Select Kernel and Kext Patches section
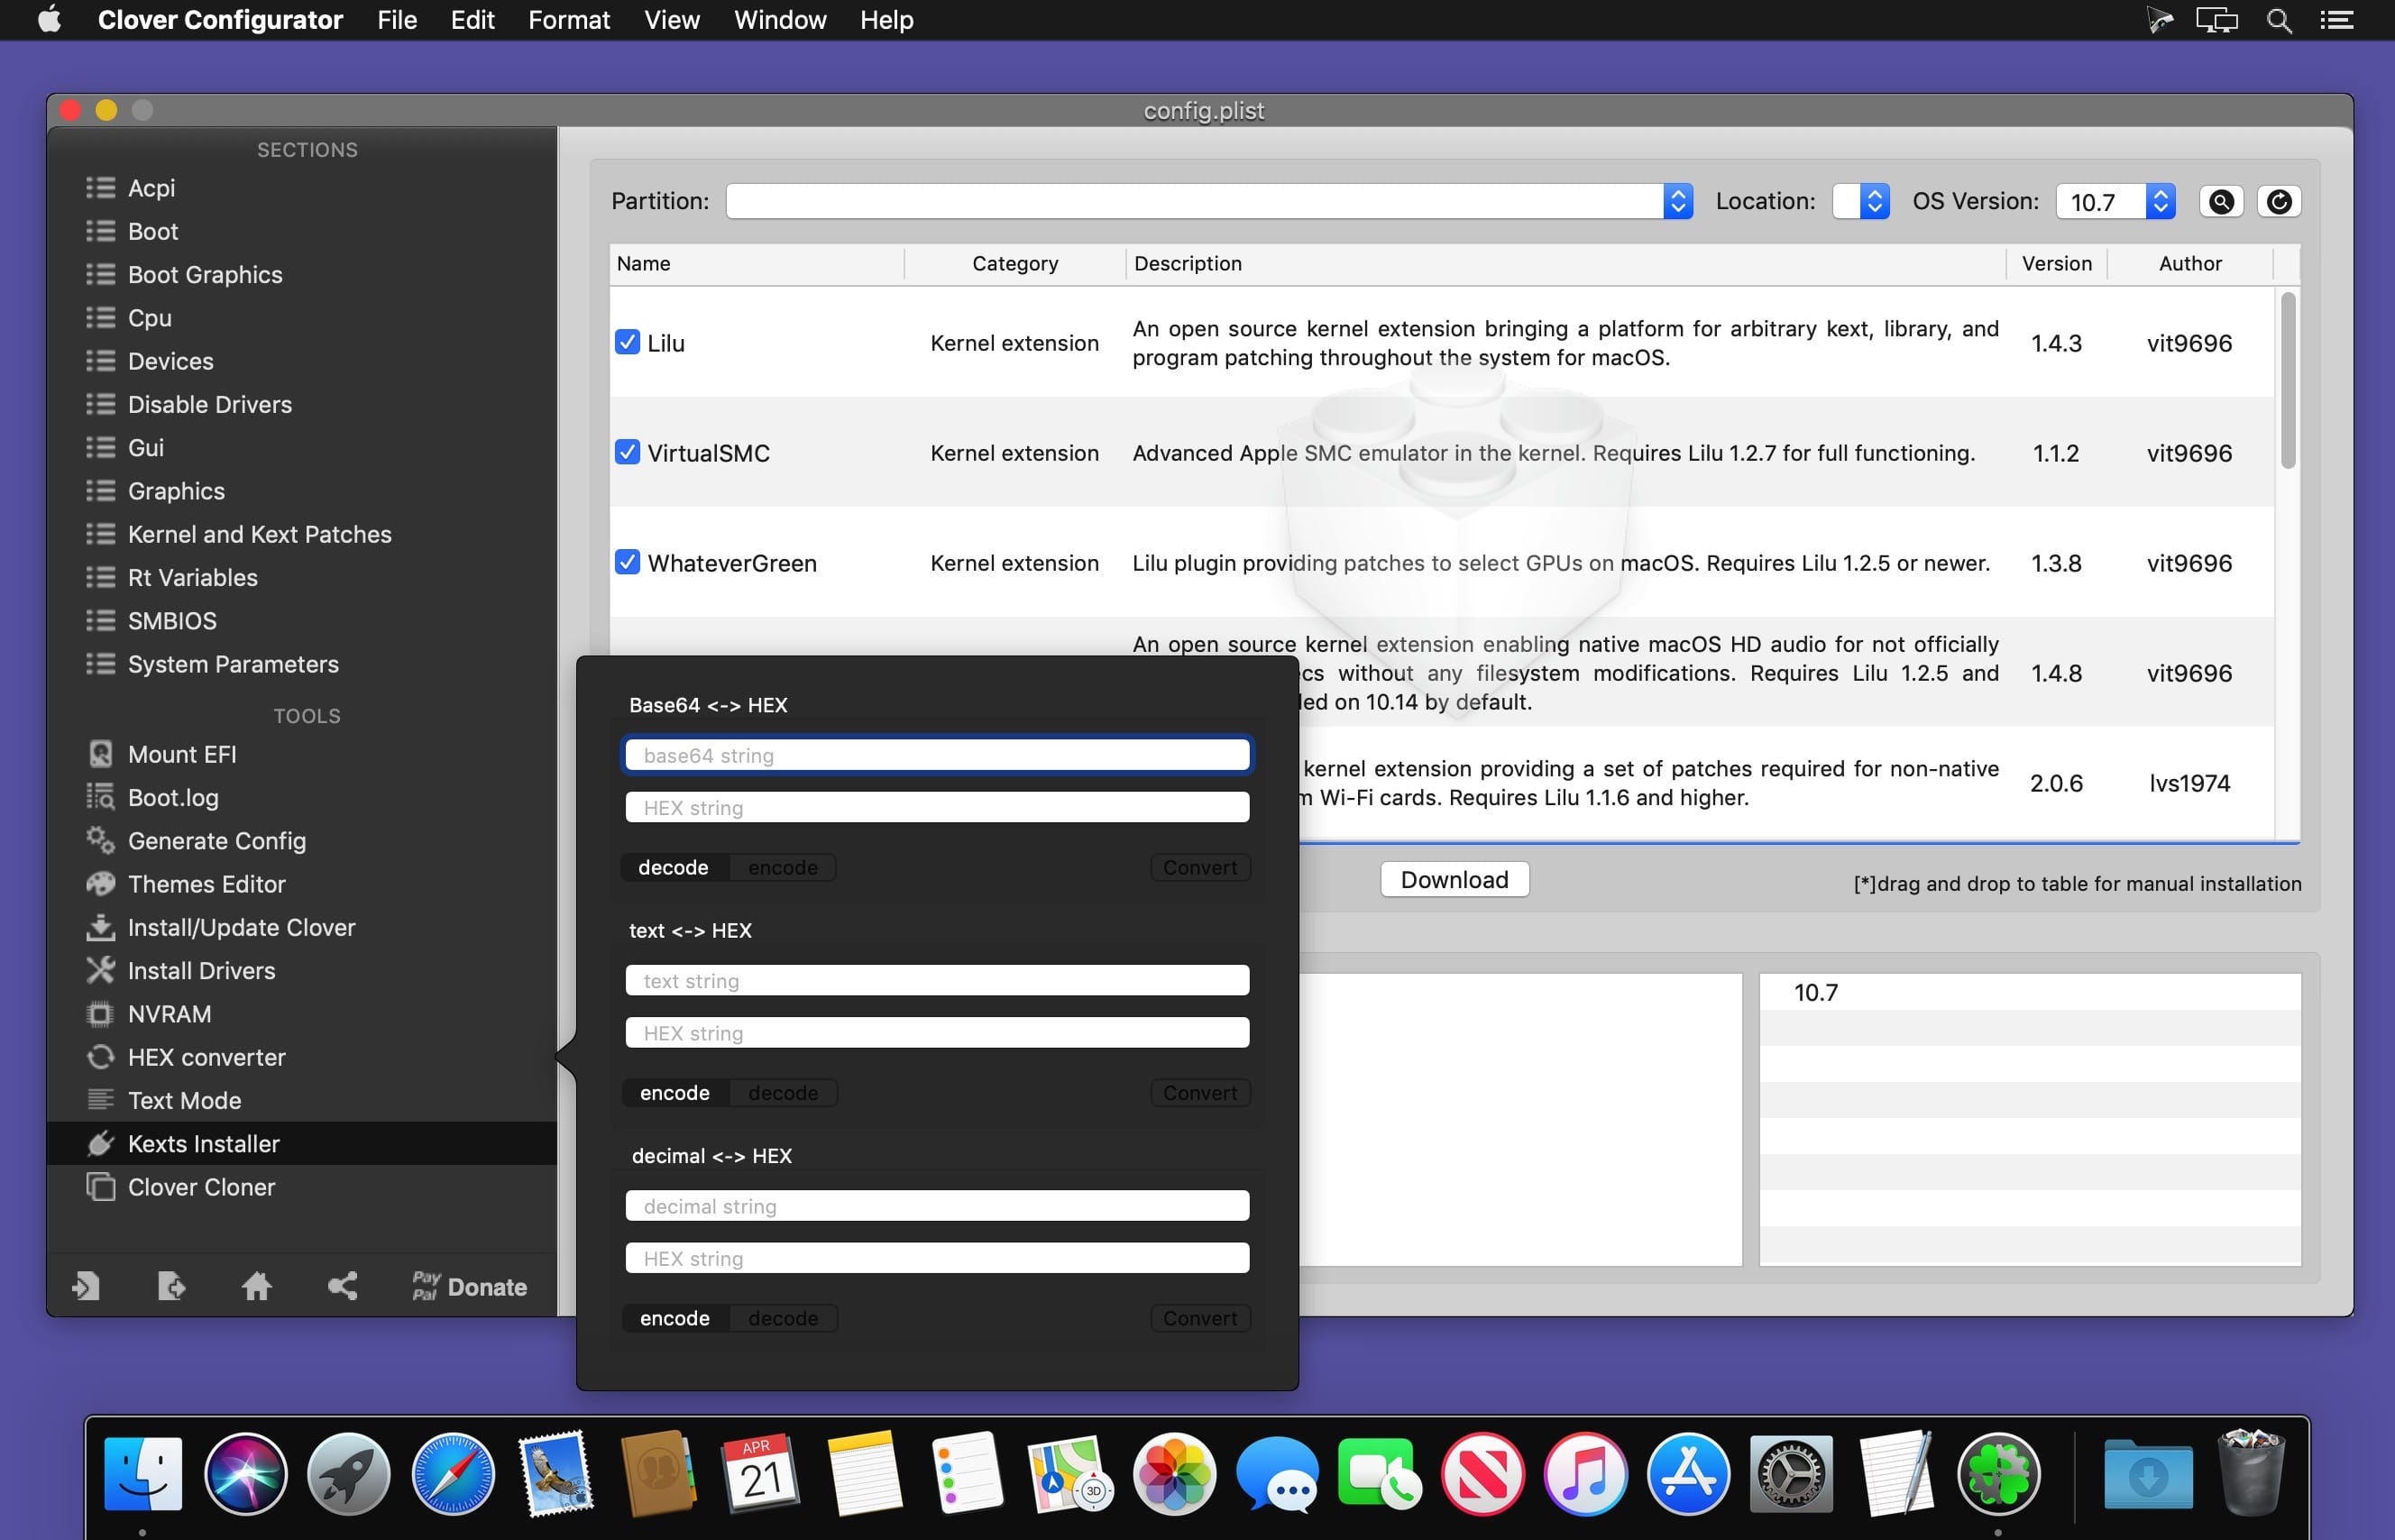2395x1540 pixels. pos(259,535)
